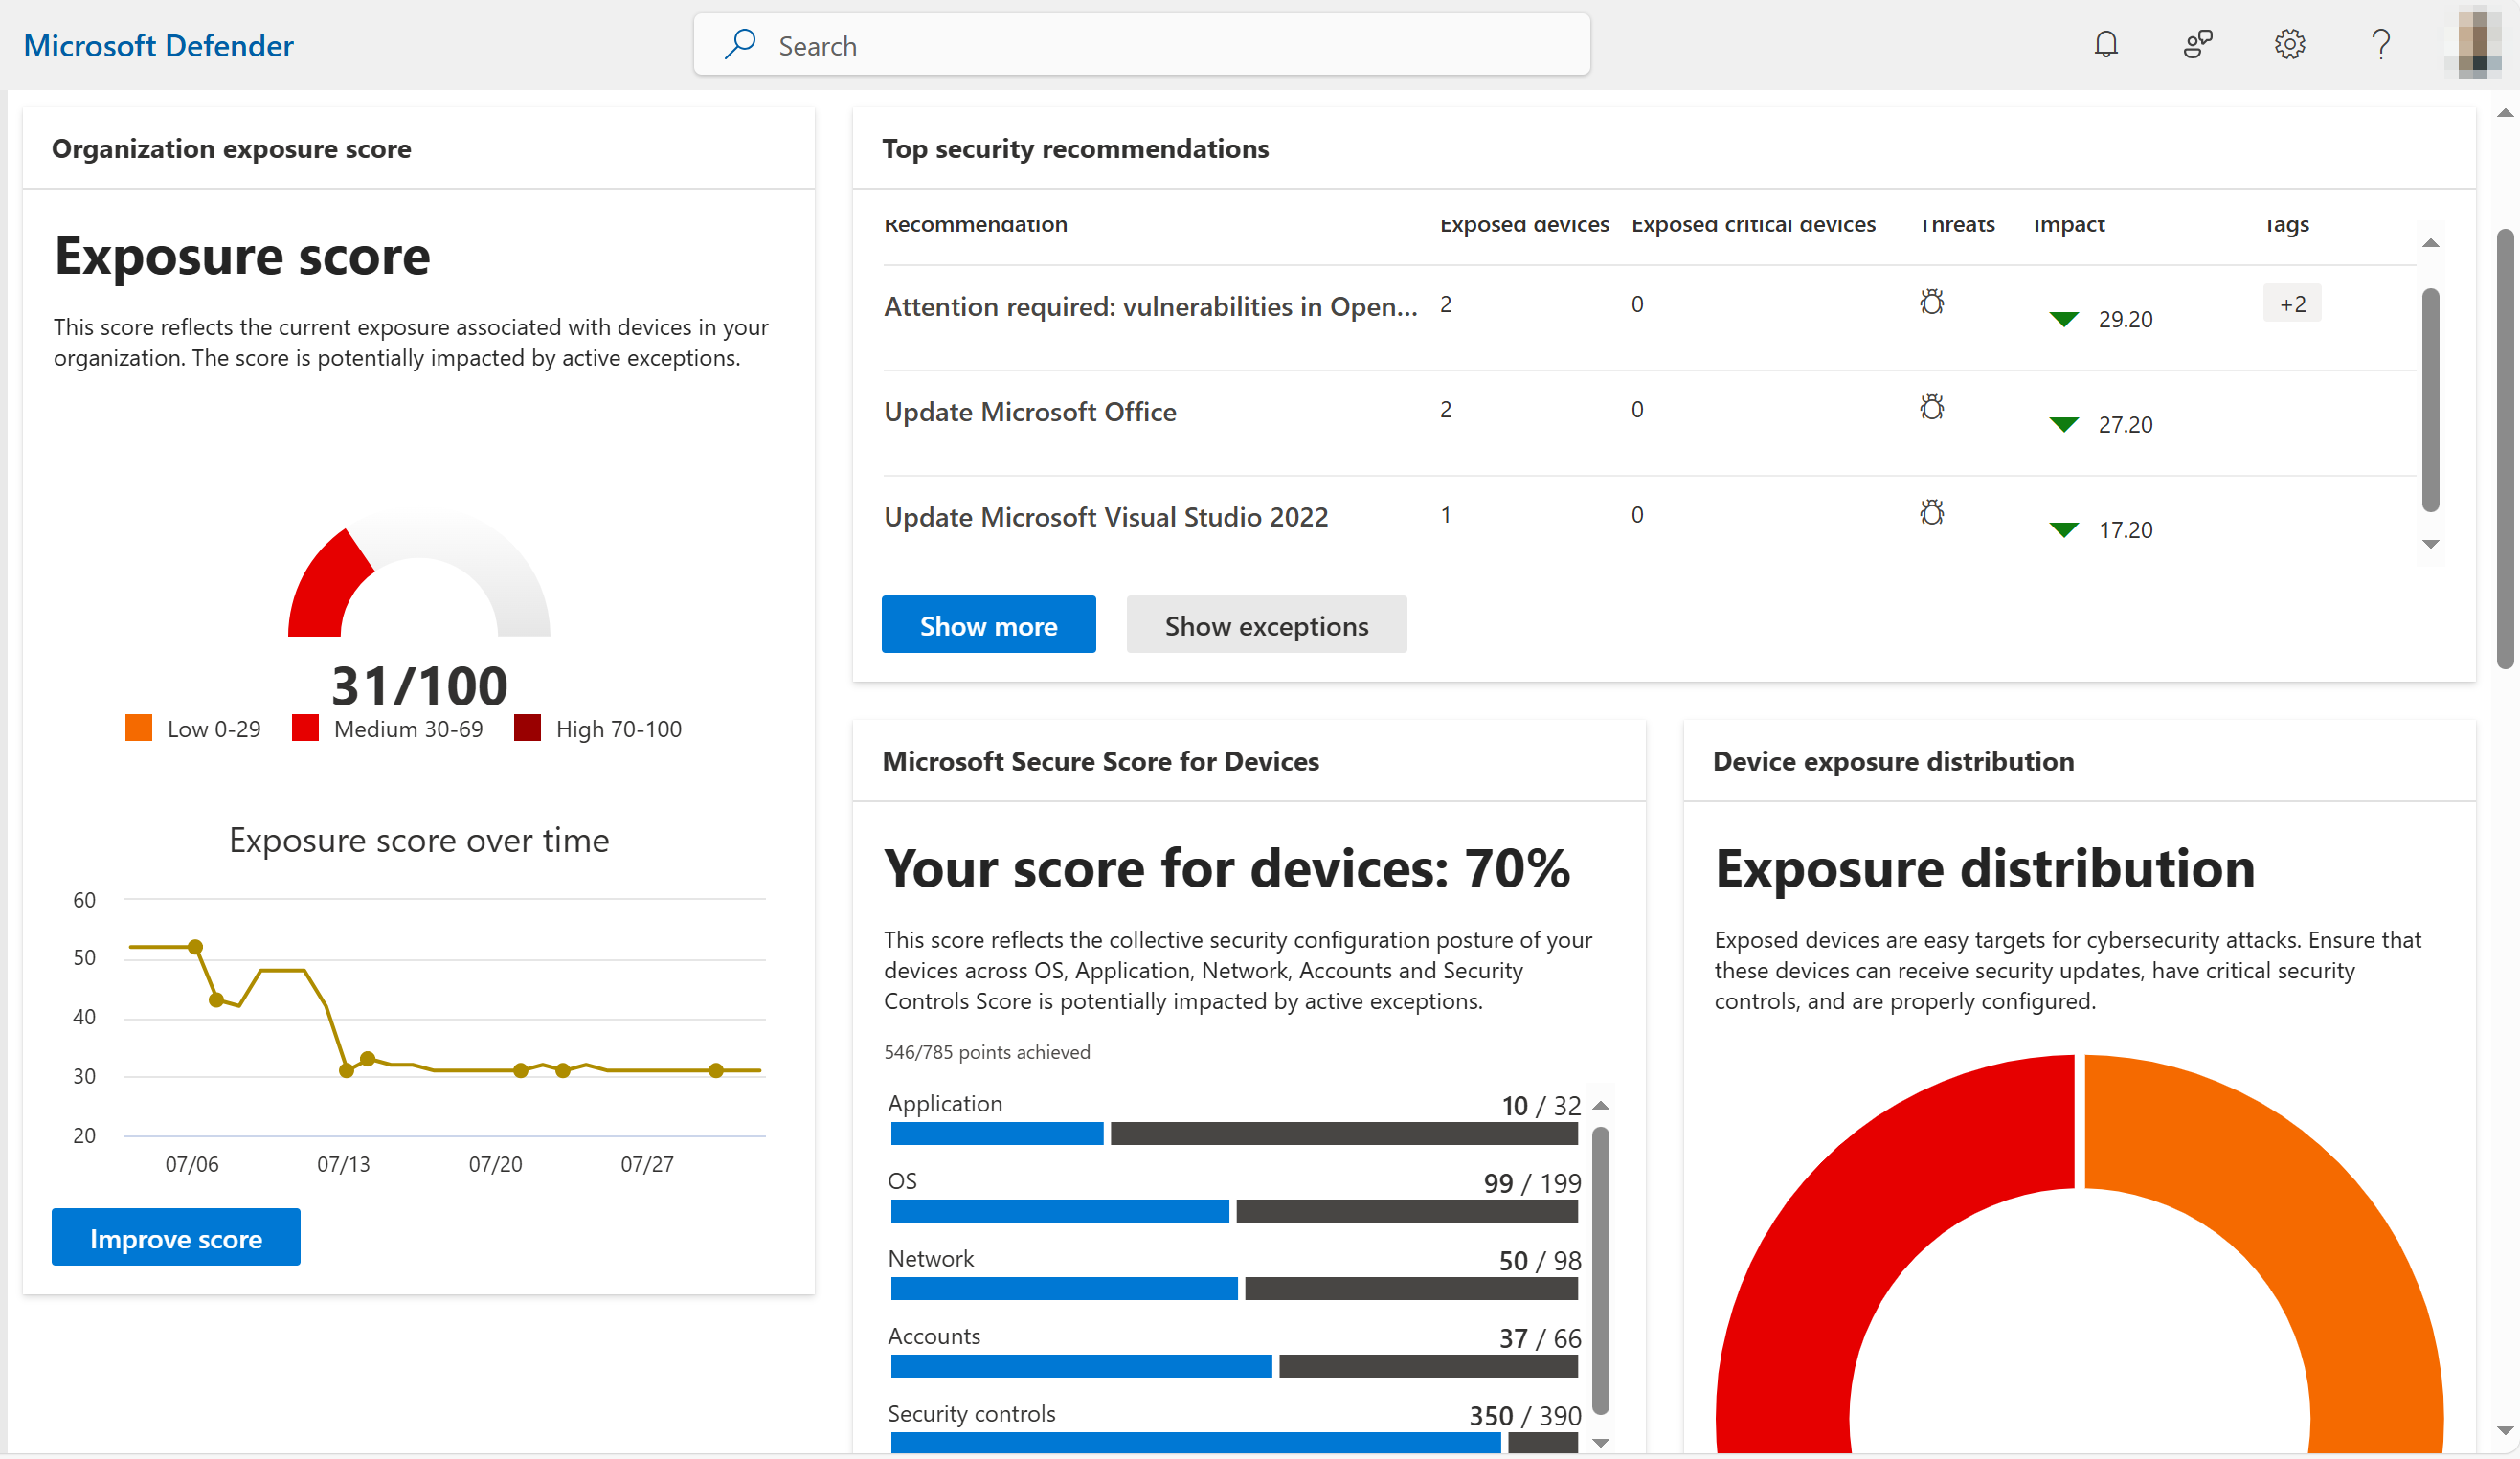The height and width of the screenshot is (1459, 2520).
Task: Open Update Microsoft Visual Studio 2022 recommendation
Action: pos(1106,517)
